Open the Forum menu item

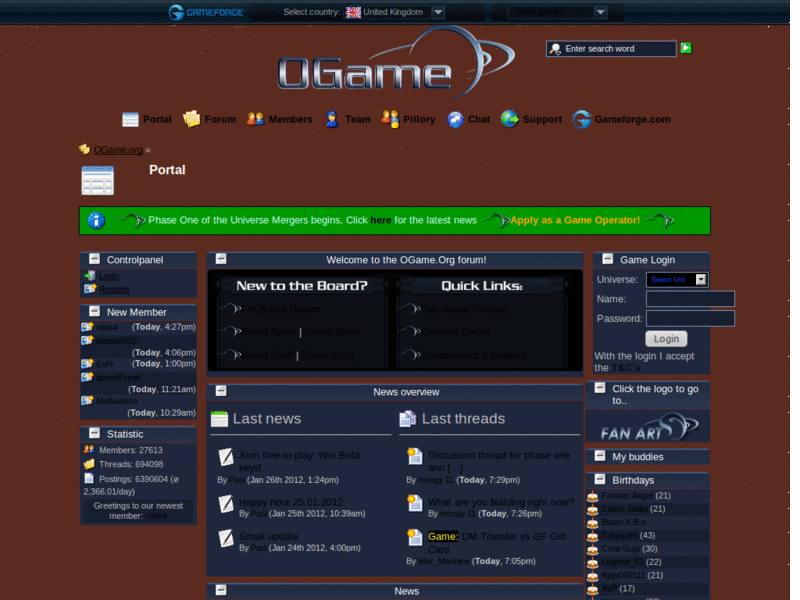(x=220, y=119)
